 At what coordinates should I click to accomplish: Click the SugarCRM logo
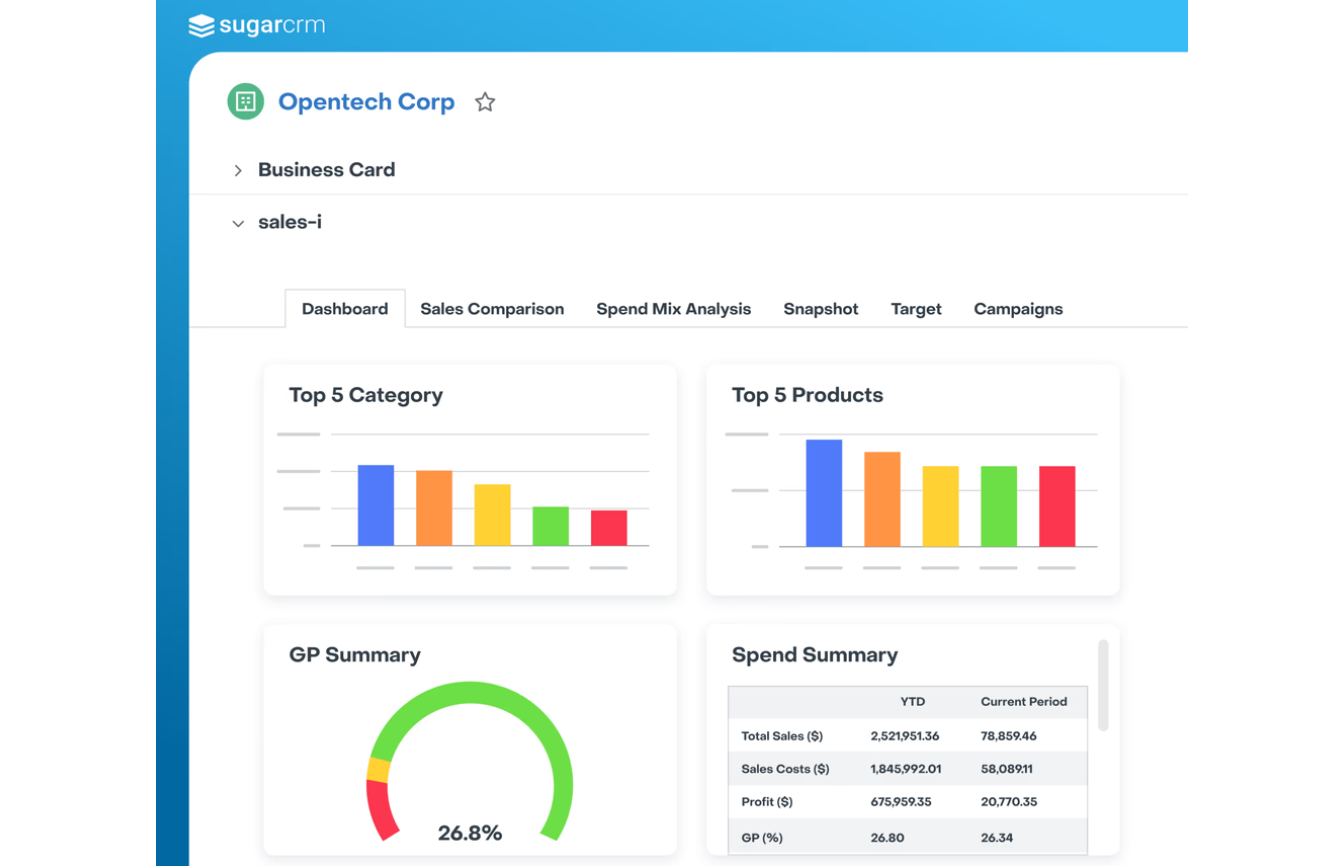(257, 26)
